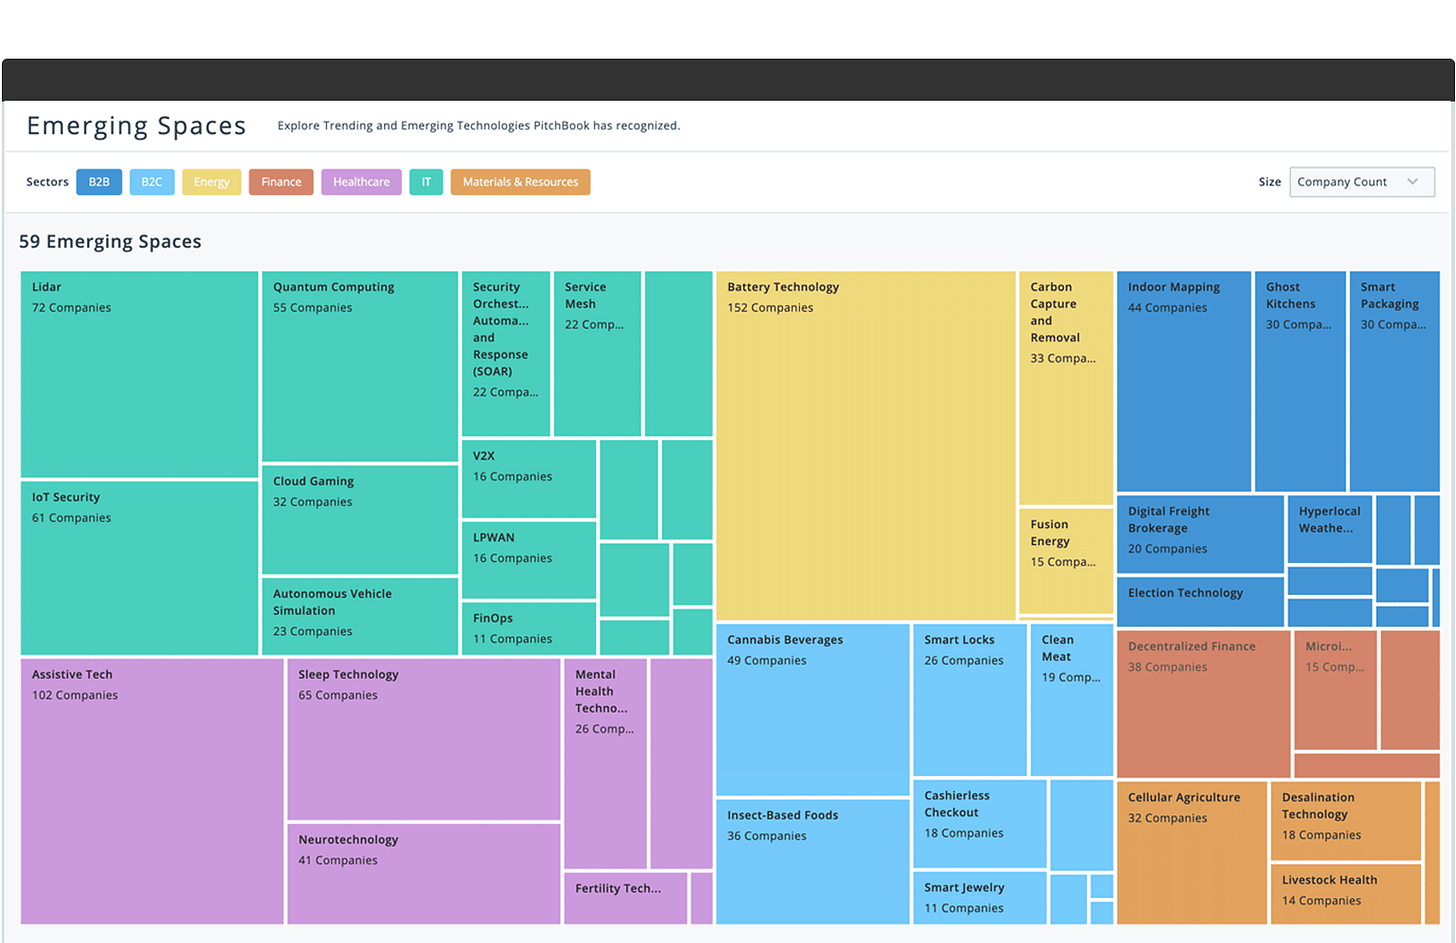Click the Indoor Mapping block
The height and width of the screenshot is (943, 1456).
coord(1183,381)
